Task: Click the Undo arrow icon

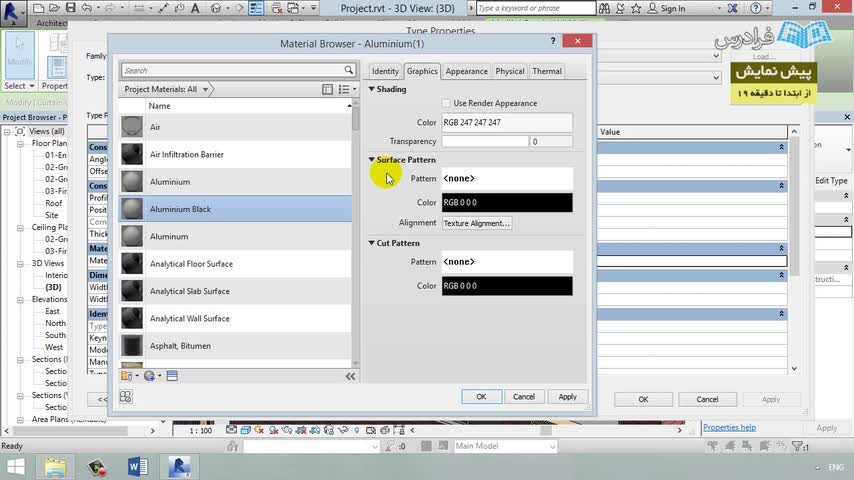Action: pos(87,8)
